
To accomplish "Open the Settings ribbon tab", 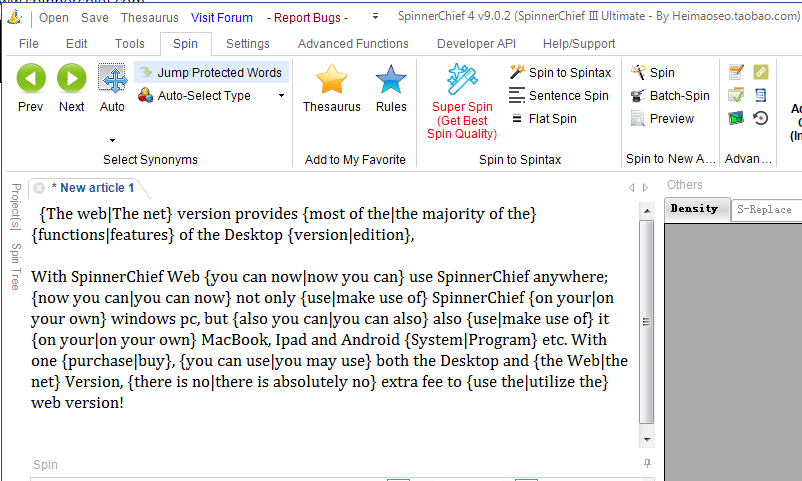I will (x=248, y=44).
